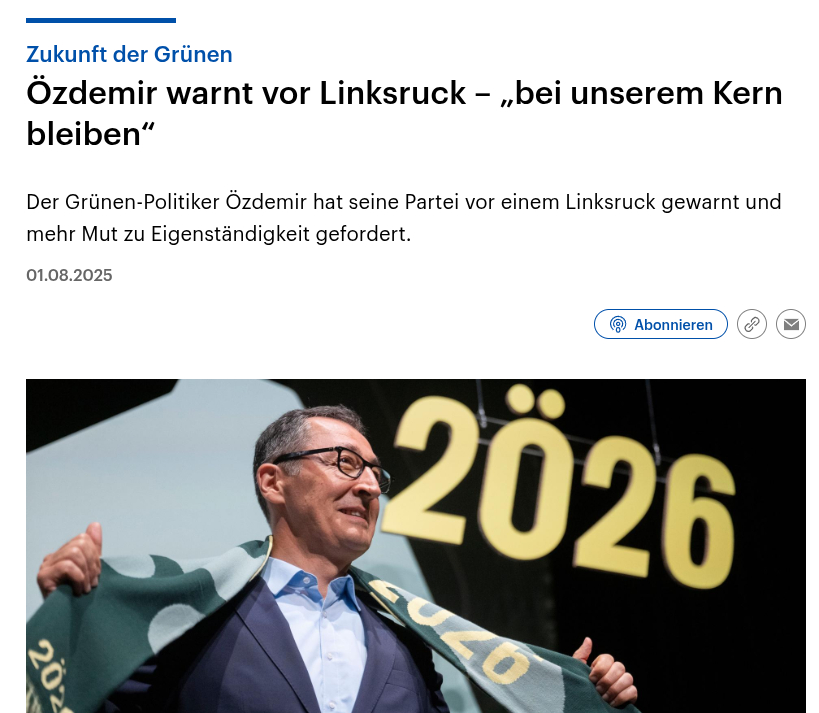
Task: Click the blue accent bar above the category
Action: click(101, 20)
